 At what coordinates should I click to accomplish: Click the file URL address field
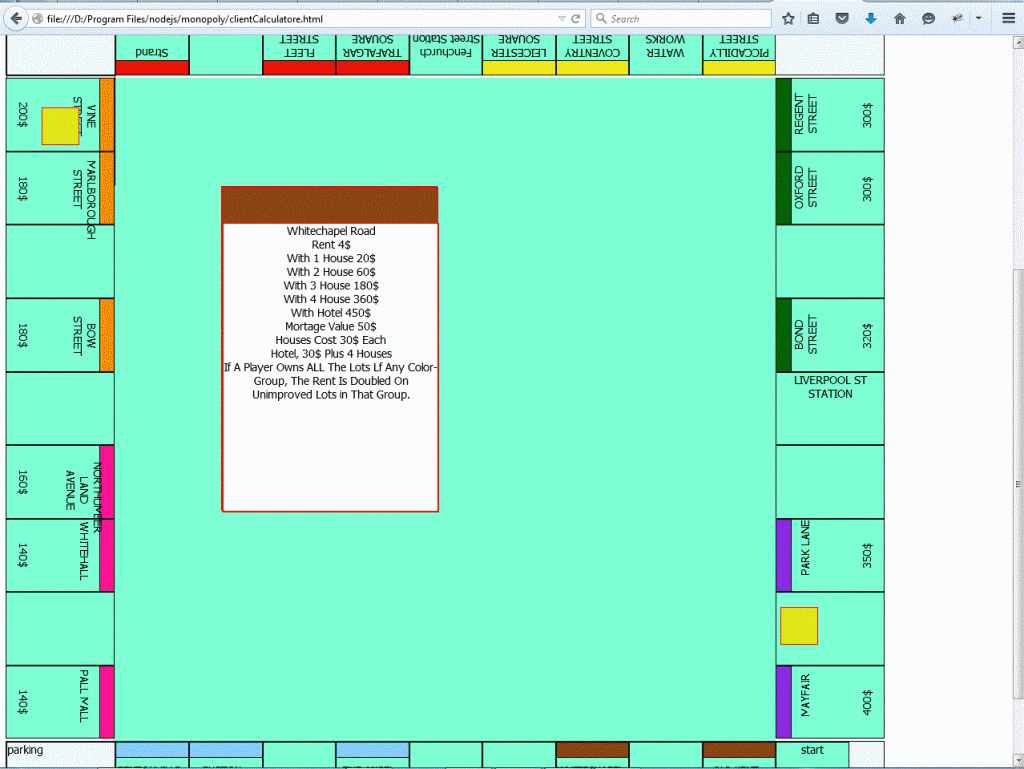click(300, 19)
